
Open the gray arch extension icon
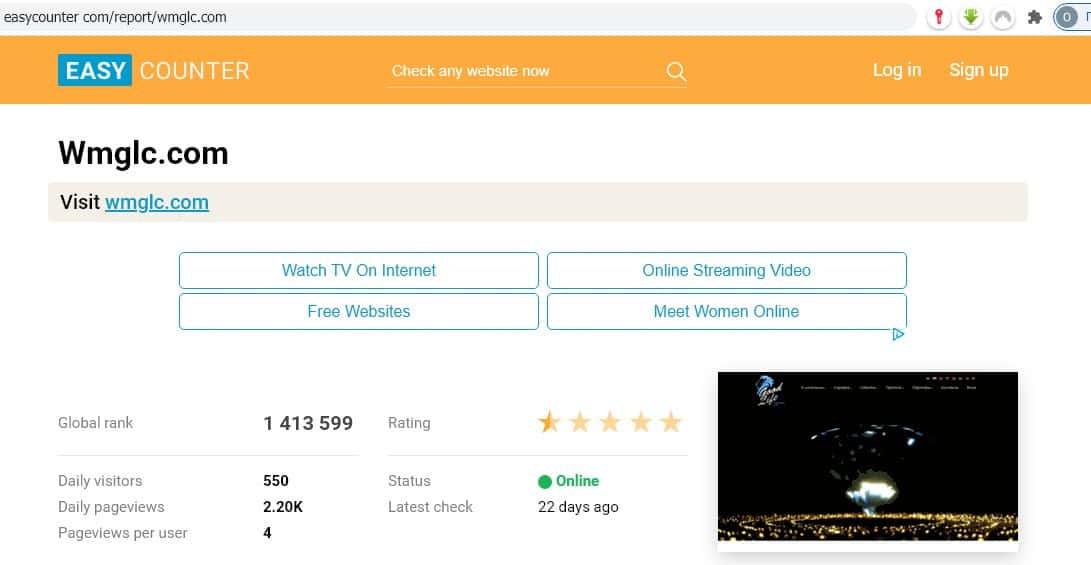1002,17
